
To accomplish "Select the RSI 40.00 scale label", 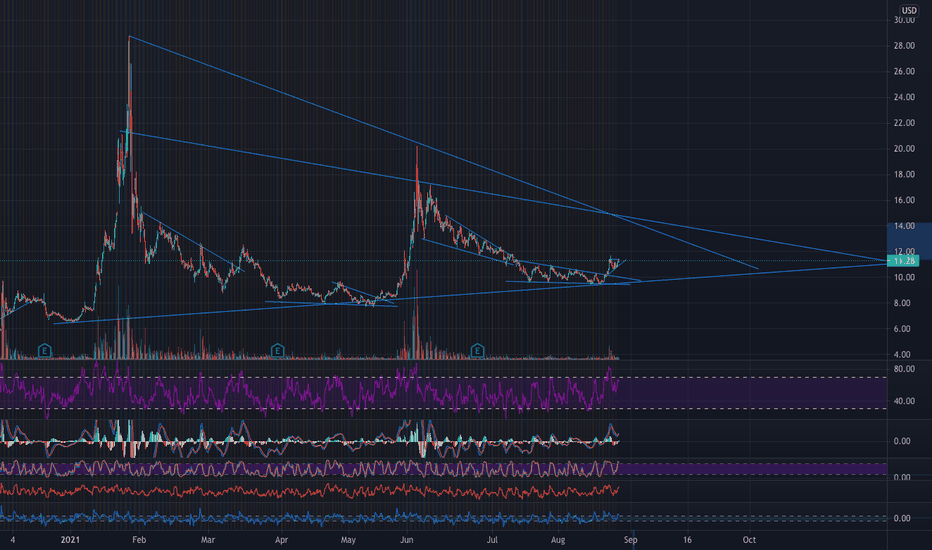I will 904,401.
